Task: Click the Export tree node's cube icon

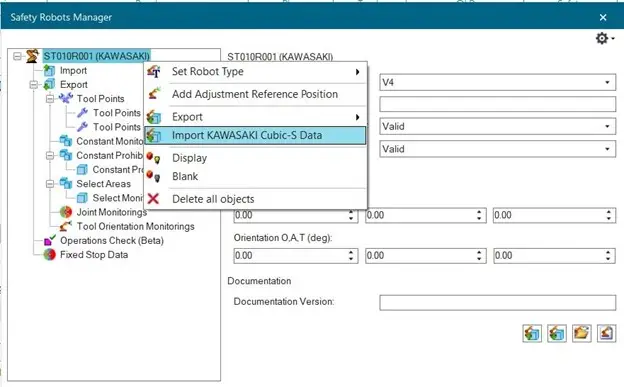Action: [49, 84]
